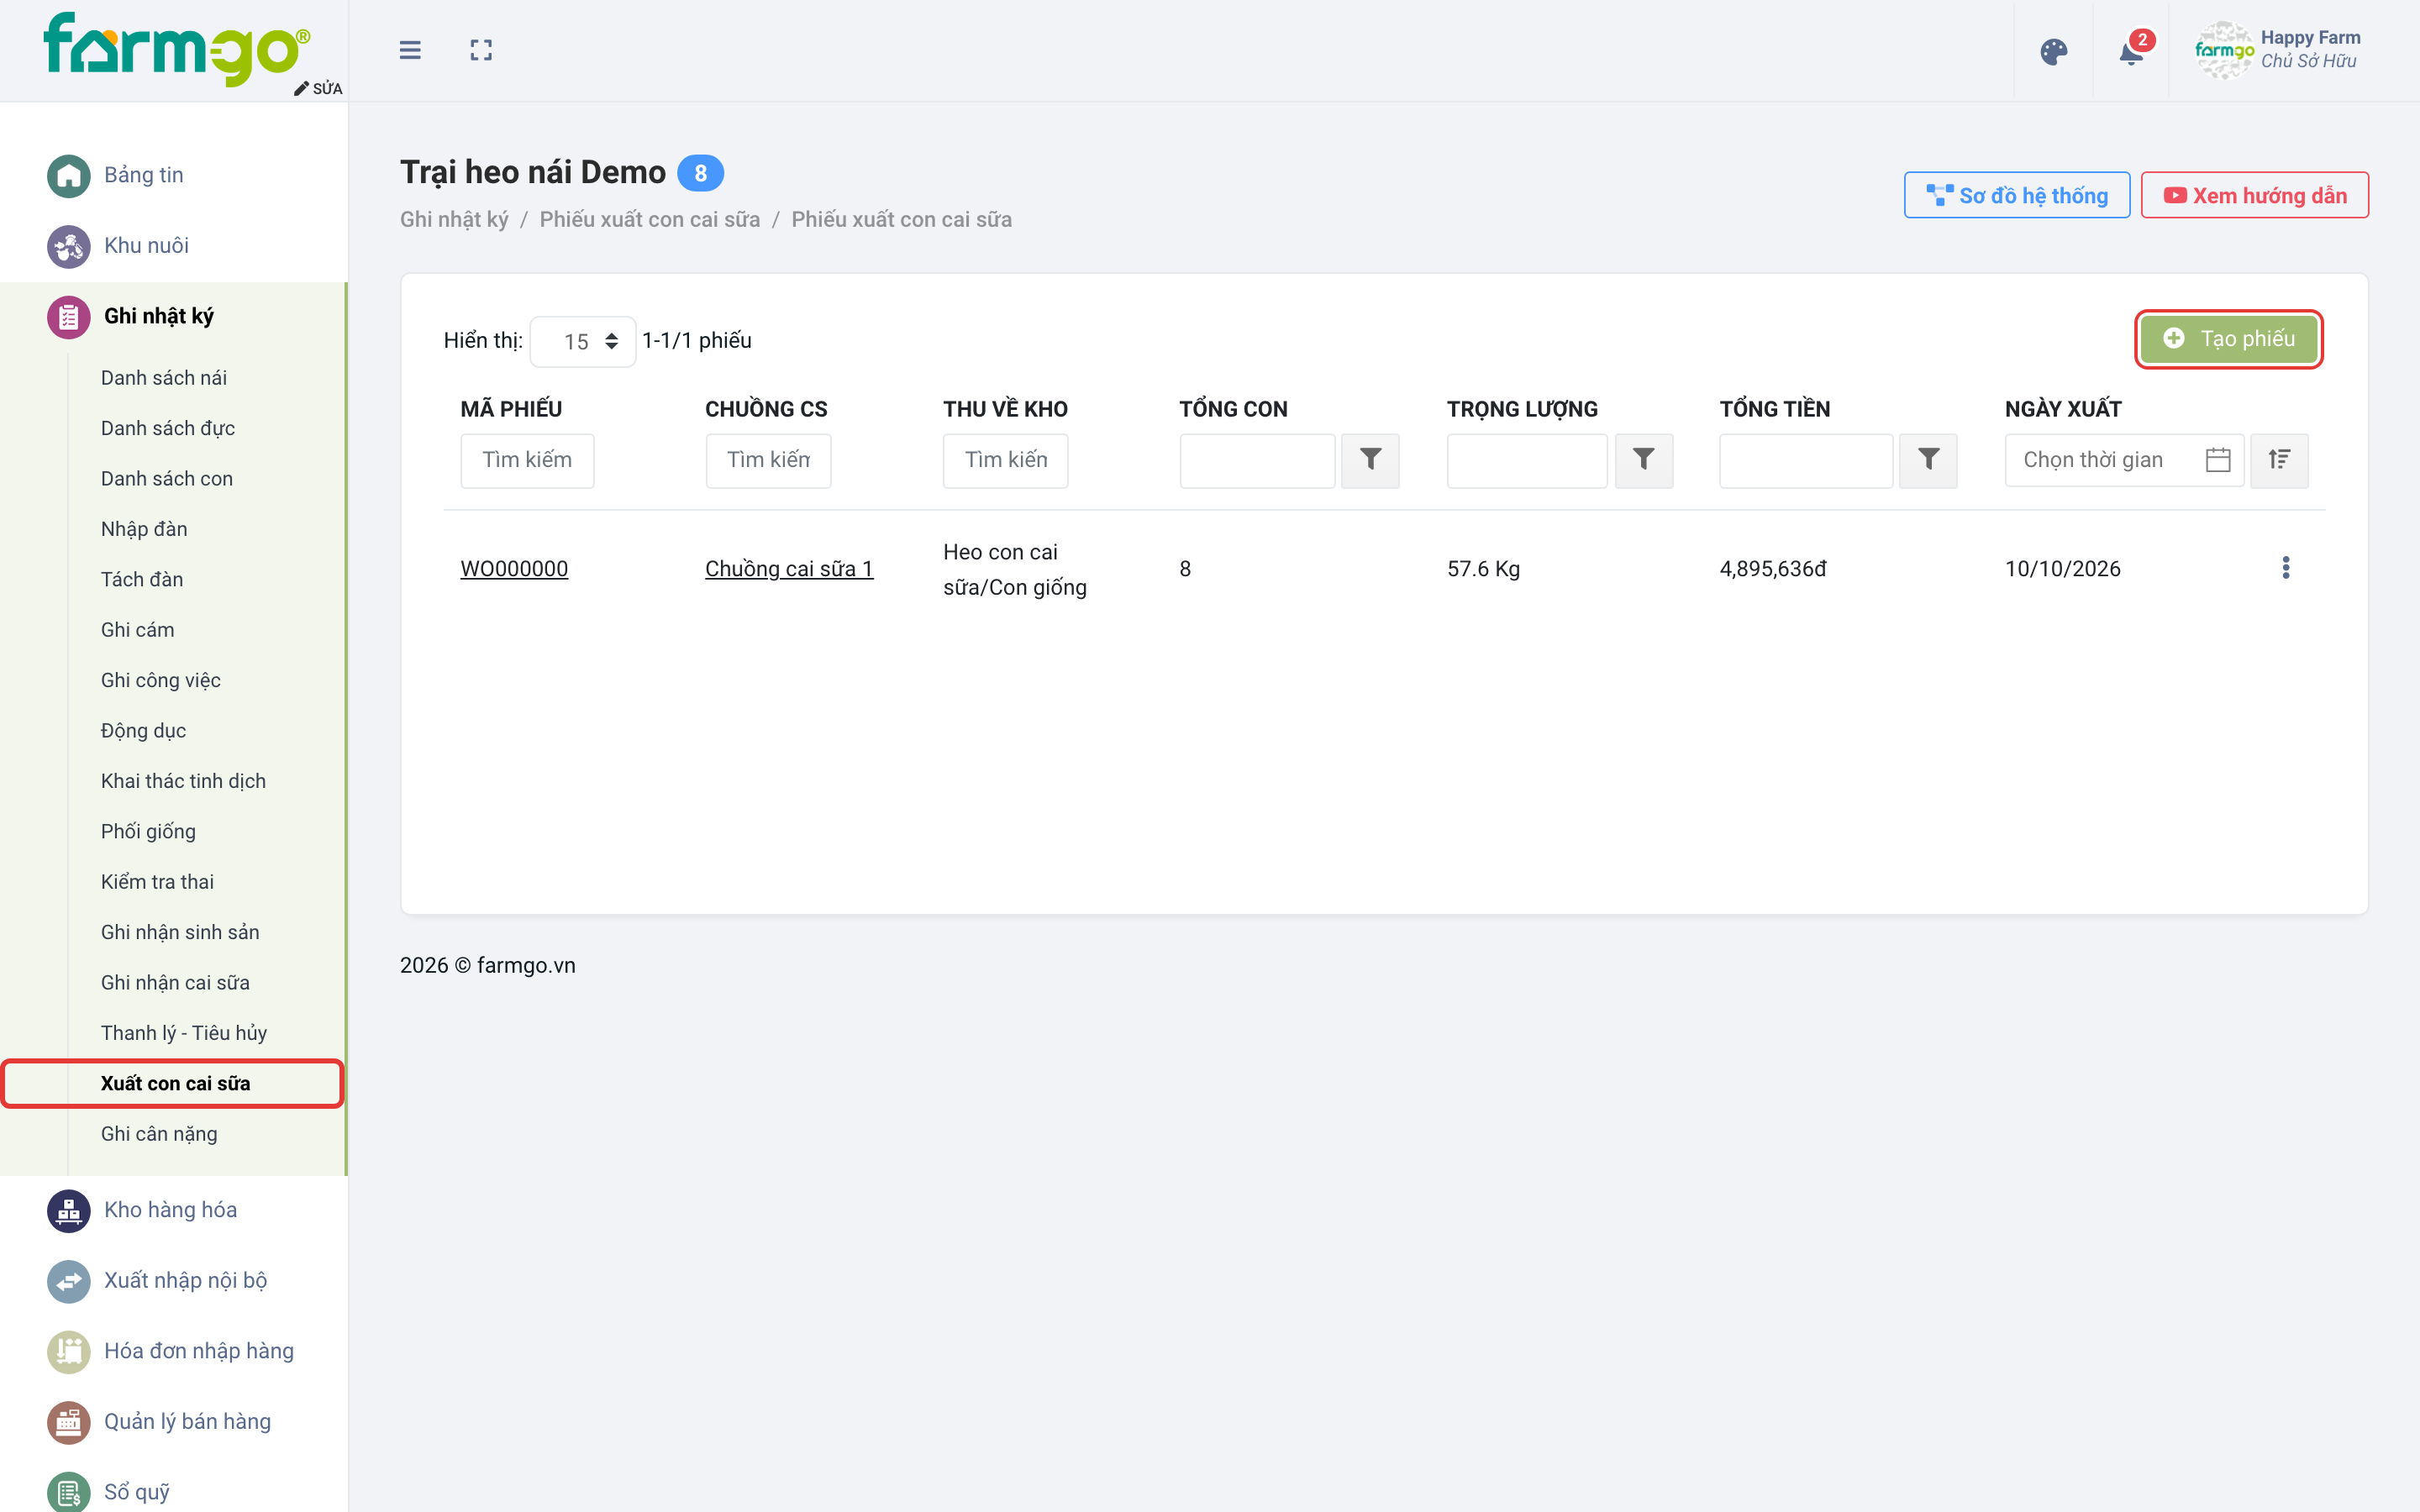
Task: Focus the Tổng con filter input
Action: [1257, 460]
